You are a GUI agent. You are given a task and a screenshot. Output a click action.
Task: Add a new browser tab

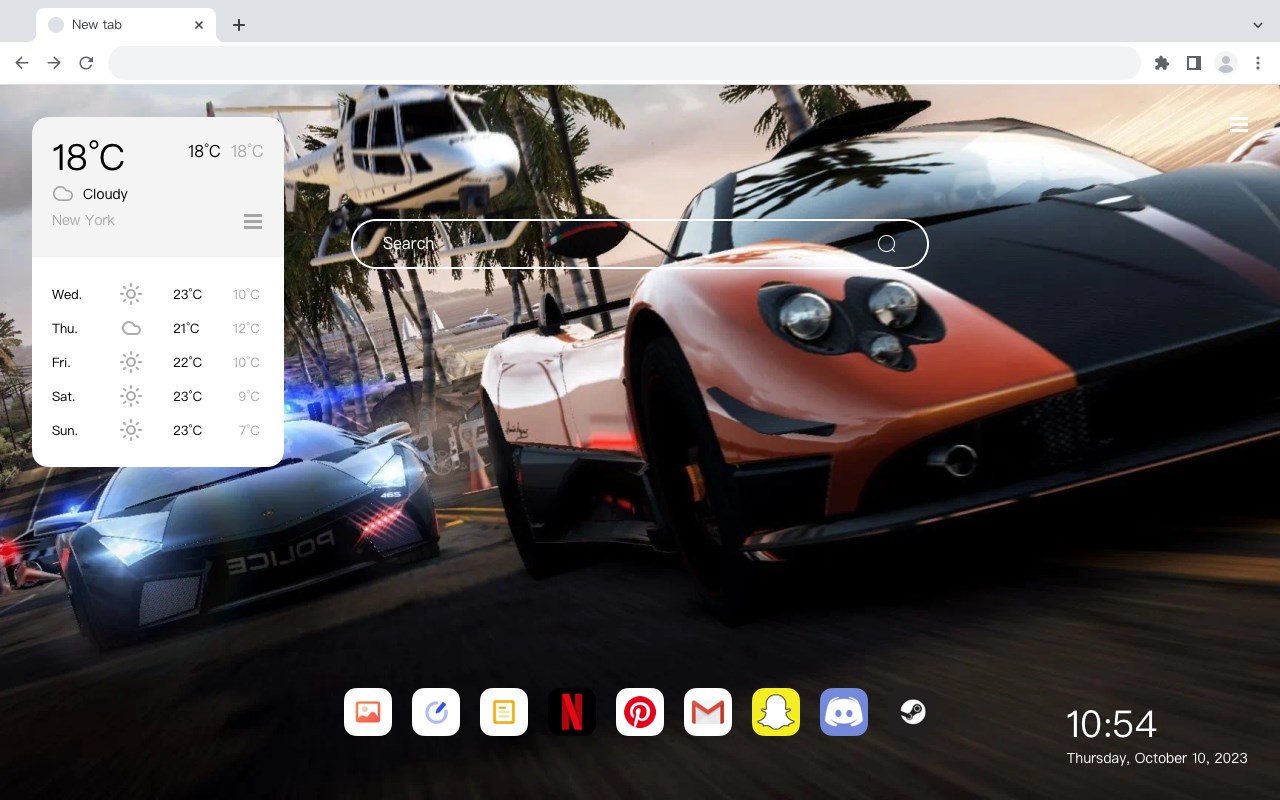[238, 25]
